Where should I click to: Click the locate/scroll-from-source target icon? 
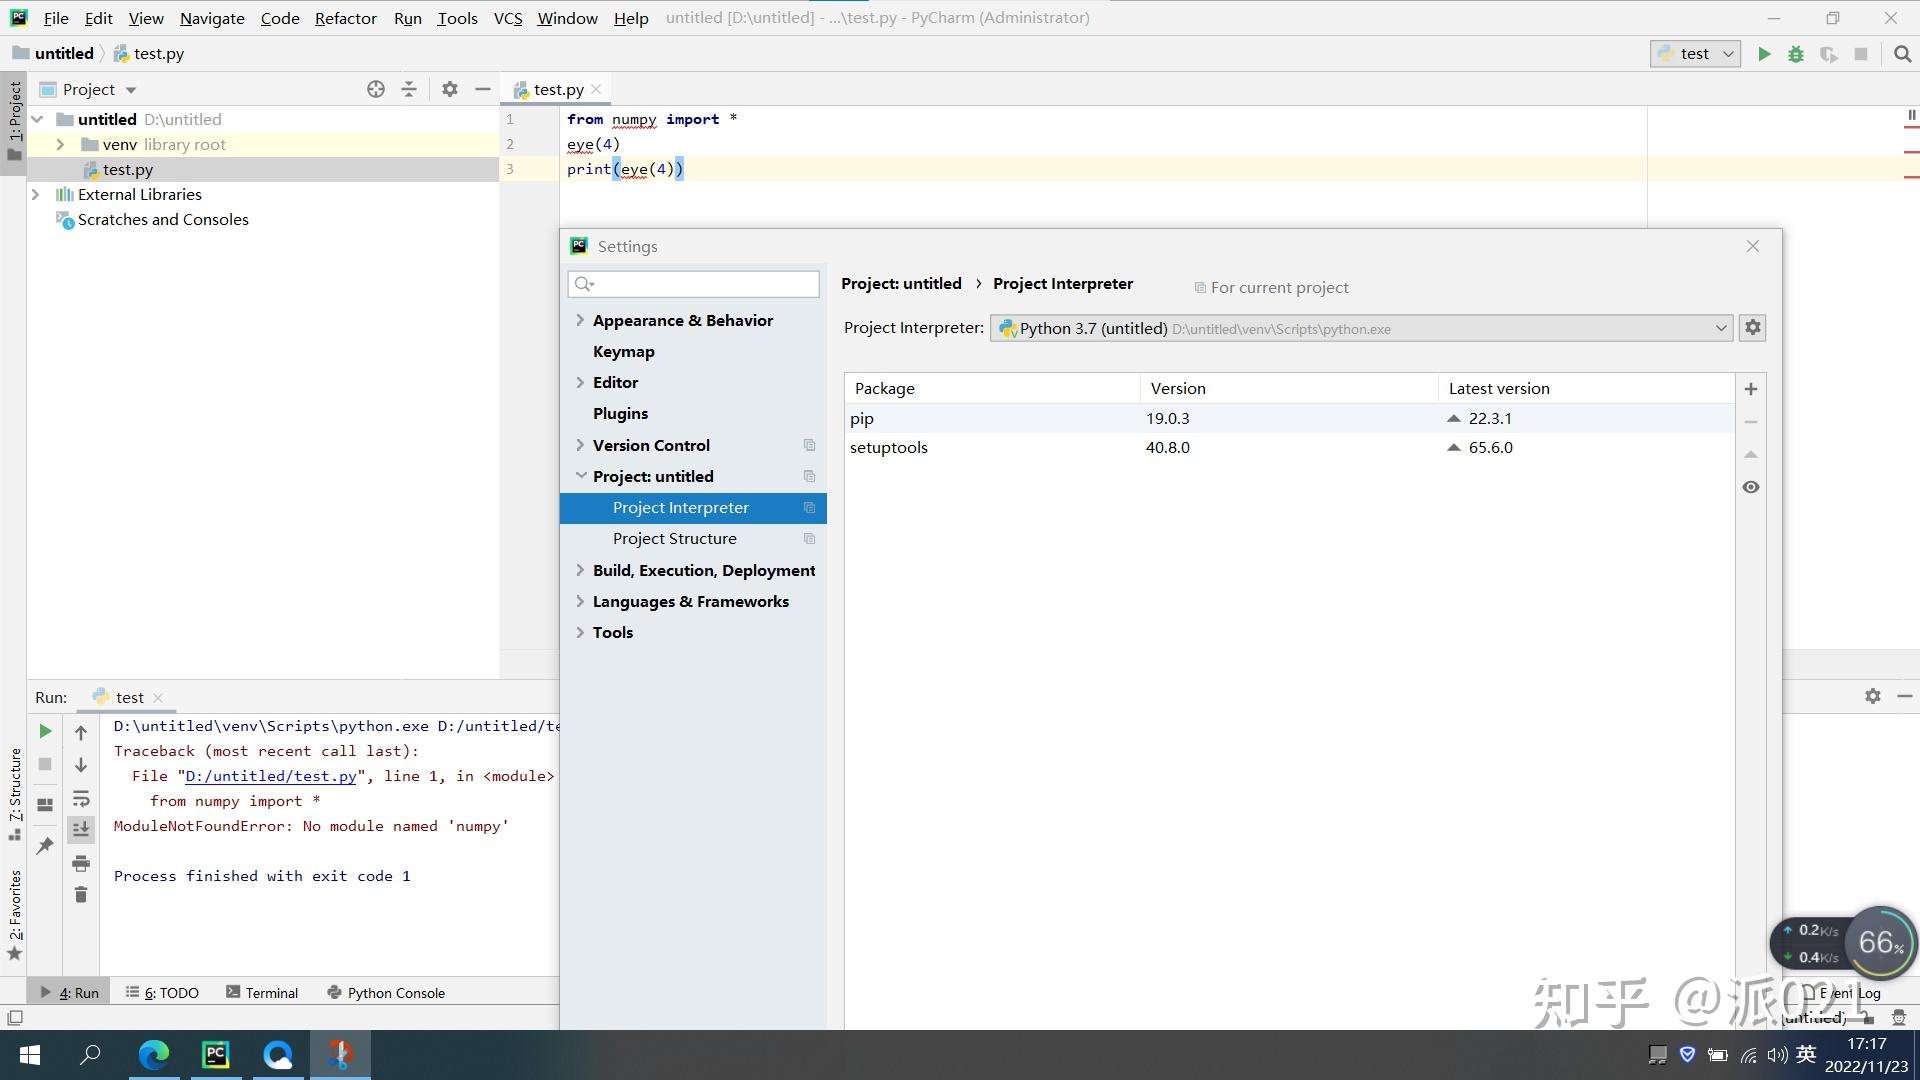click(376, 89)
